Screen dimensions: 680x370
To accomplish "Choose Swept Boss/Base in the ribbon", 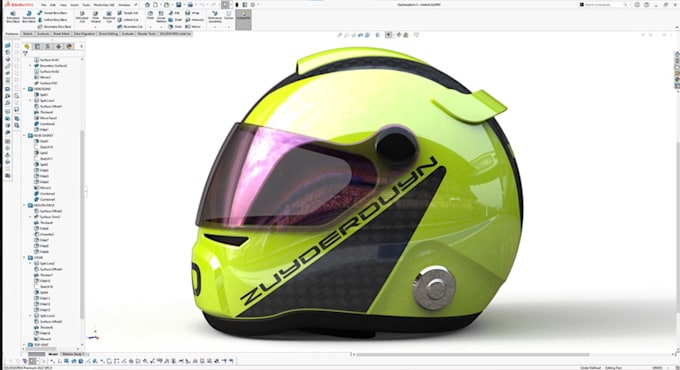I will coord(52,13).
